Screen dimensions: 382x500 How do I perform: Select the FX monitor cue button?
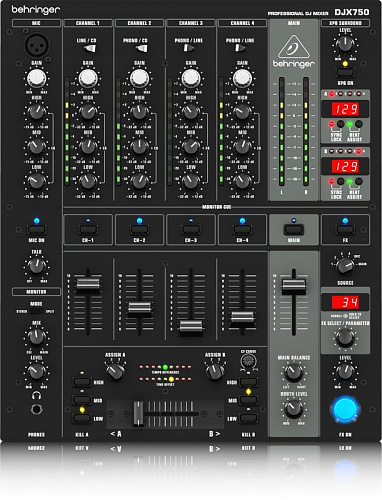[x=345, y=230]
